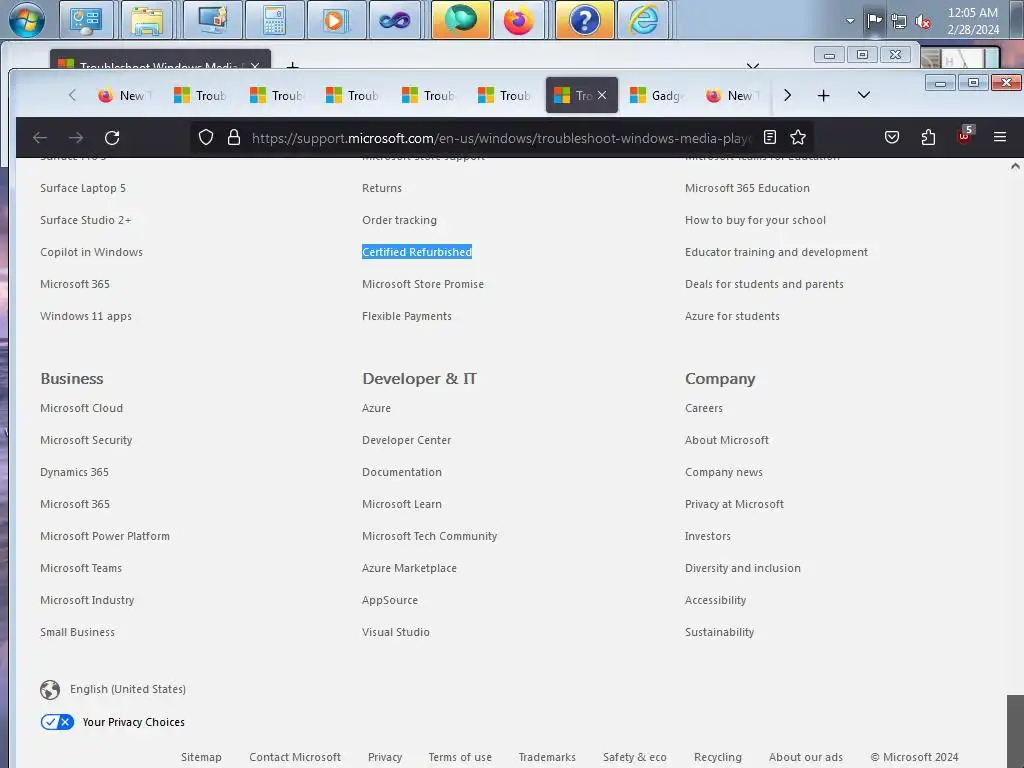Click the page scrollbar up arrow
Screen dimensions: 1024x768
pyautogui.click(x=1015, y=167)
